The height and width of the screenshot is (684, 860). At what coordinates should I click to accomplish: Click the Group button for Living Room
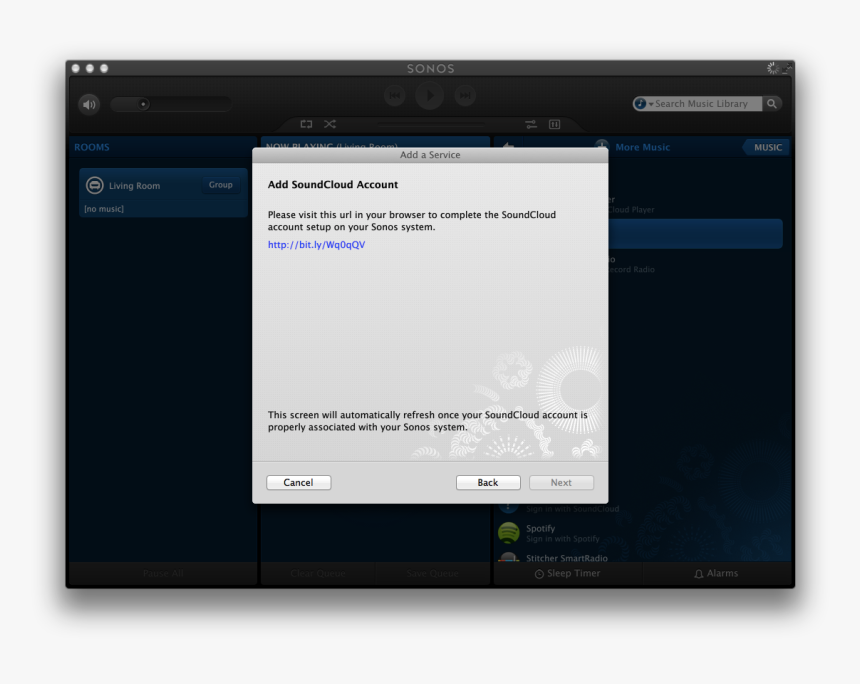tap(220, 185)
